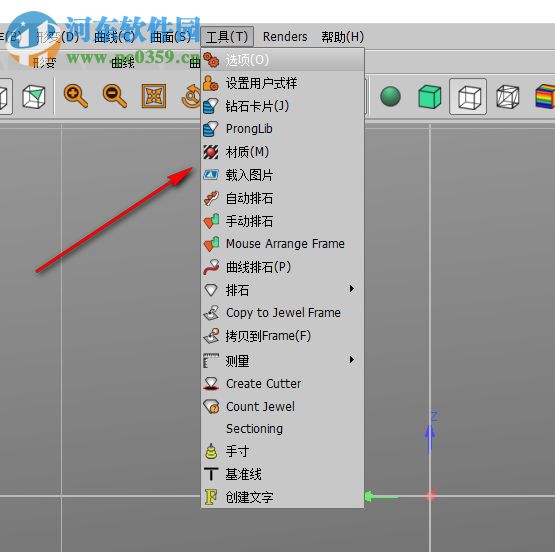The width and height of the screenshot is (555, 552).
Task: Select Mouse Arrange Frame entry
Action: tap(282, 244)
